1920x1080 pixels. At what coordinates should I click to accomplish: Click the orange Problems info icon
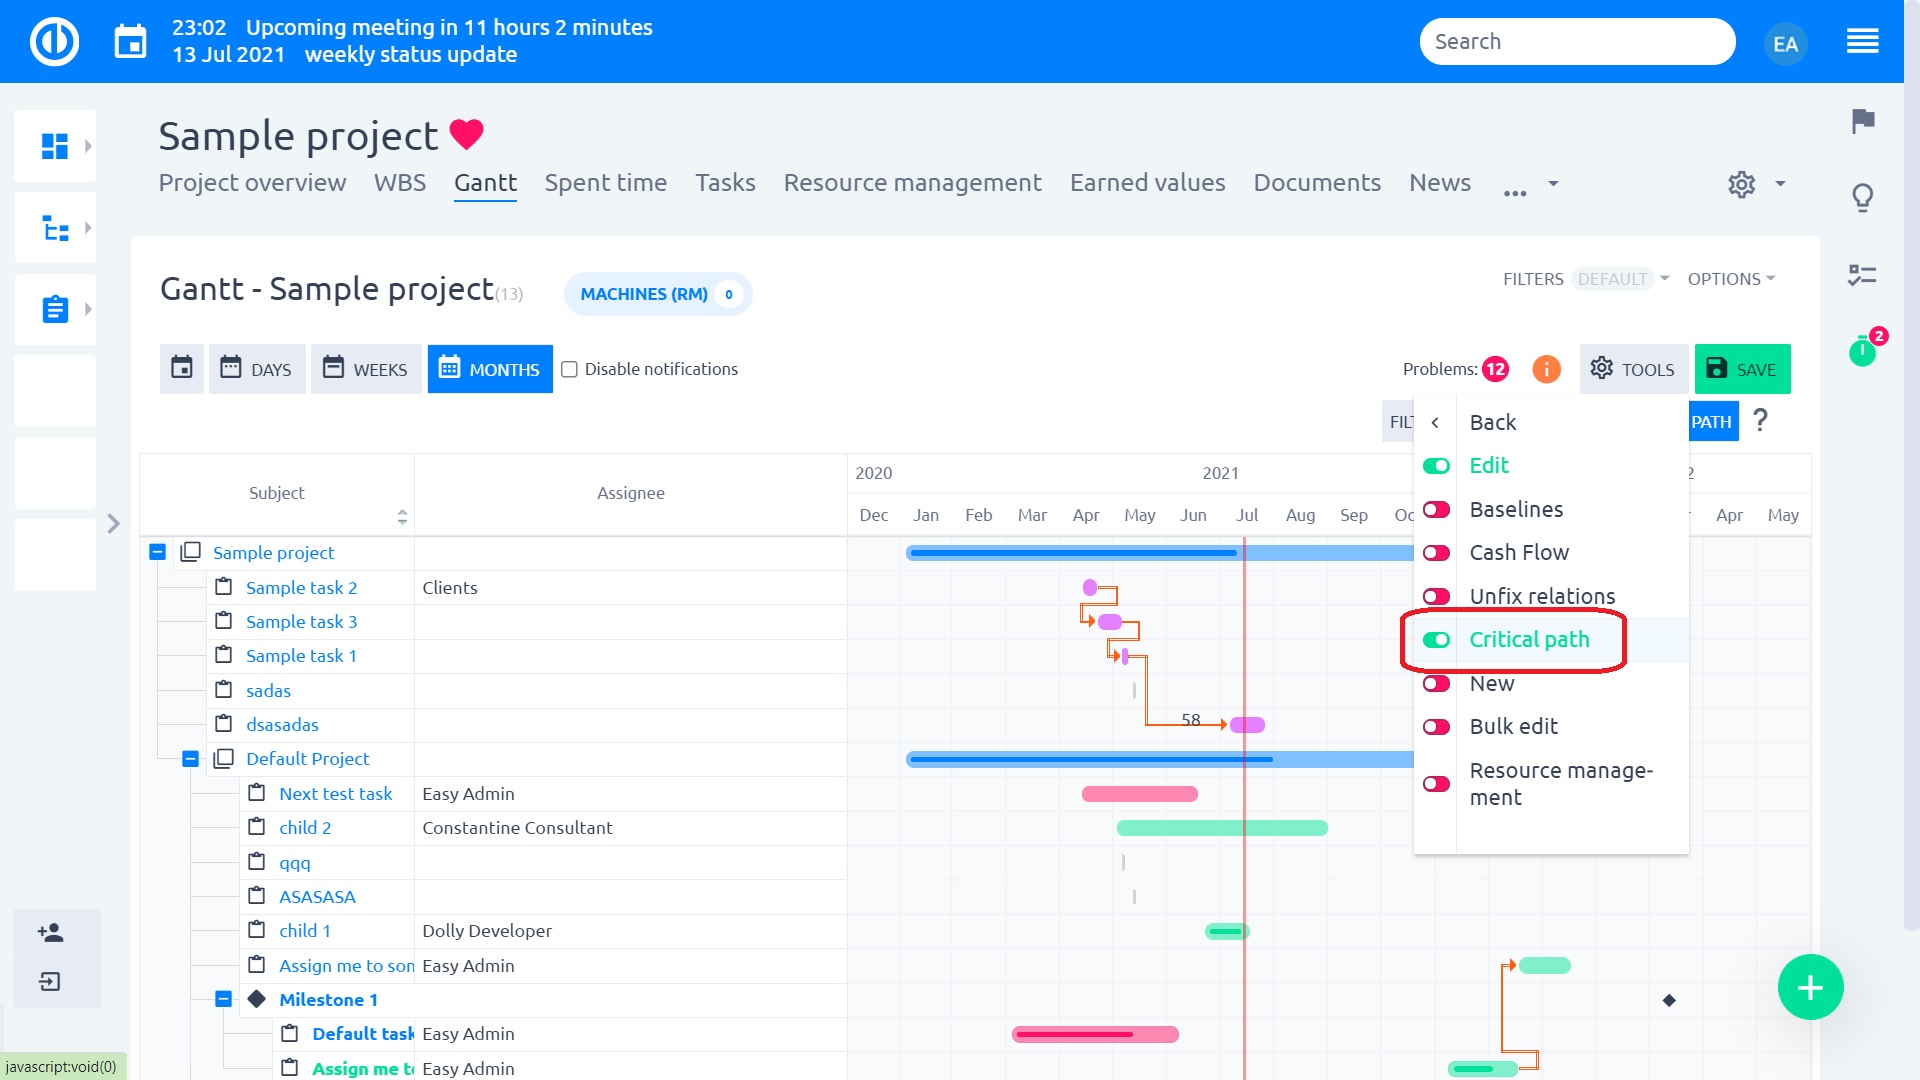[x=1546, y=369]
